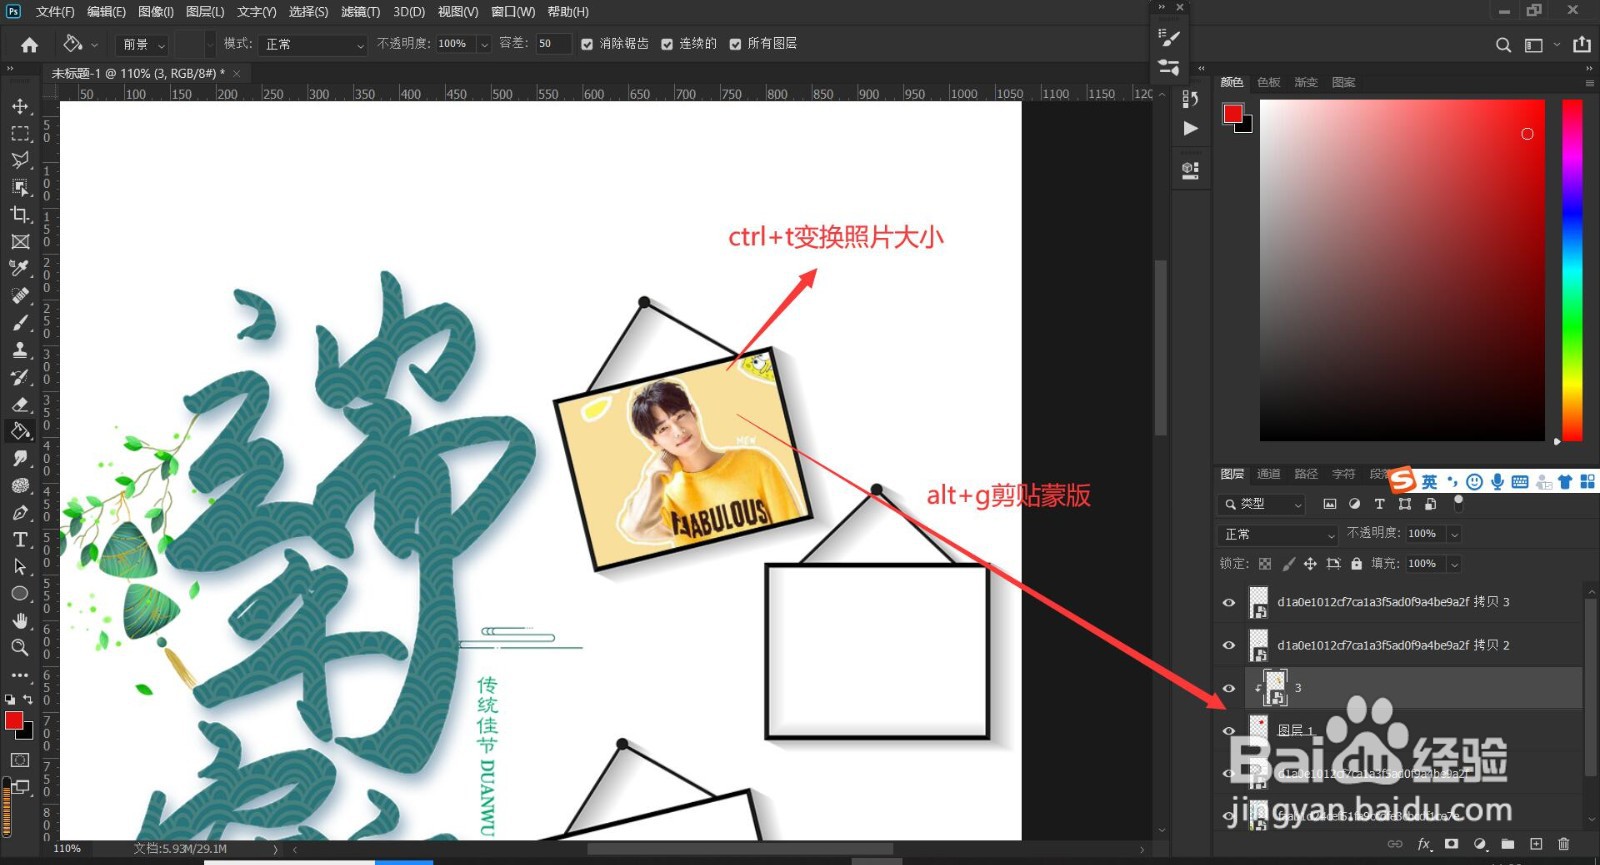Hide the 图层 1 layer
The image size is (1600, 865).
(x=1229, y=731)
